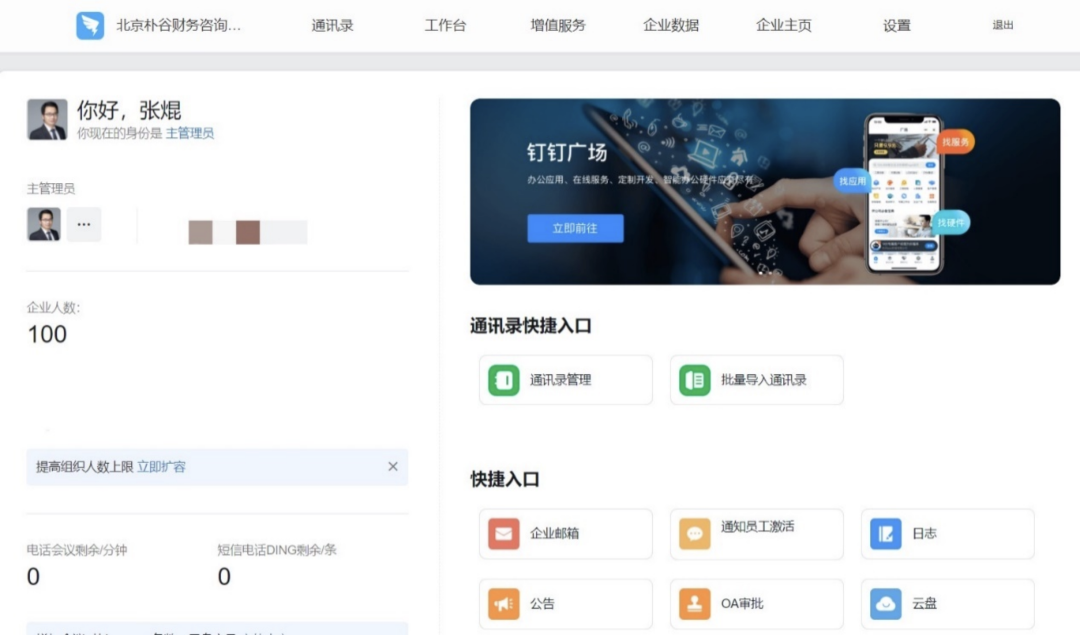
Task: Click the 找应用 bubble on banner
Action: pos(852,181)
